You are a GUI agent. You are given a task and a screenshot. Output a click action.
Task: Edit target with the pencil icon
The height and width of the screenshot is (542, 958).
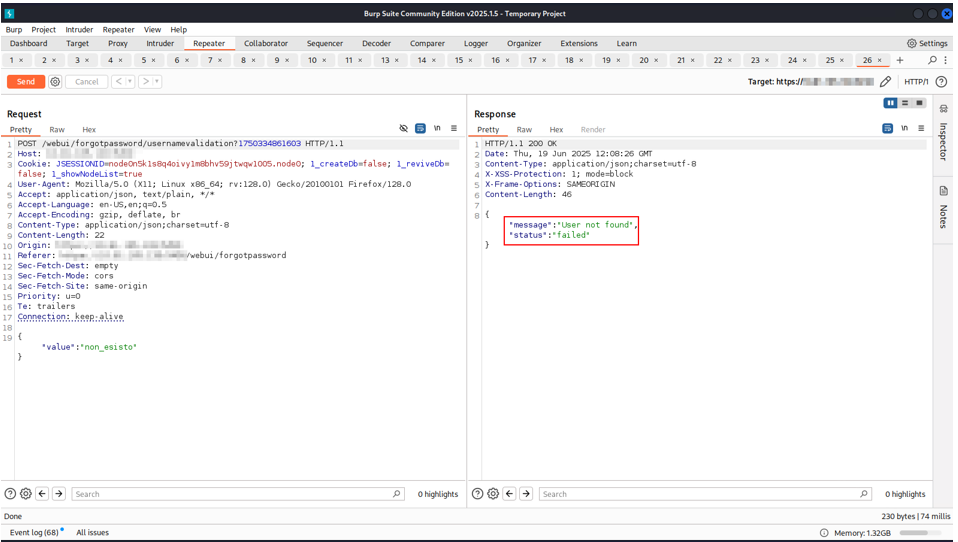885,82
